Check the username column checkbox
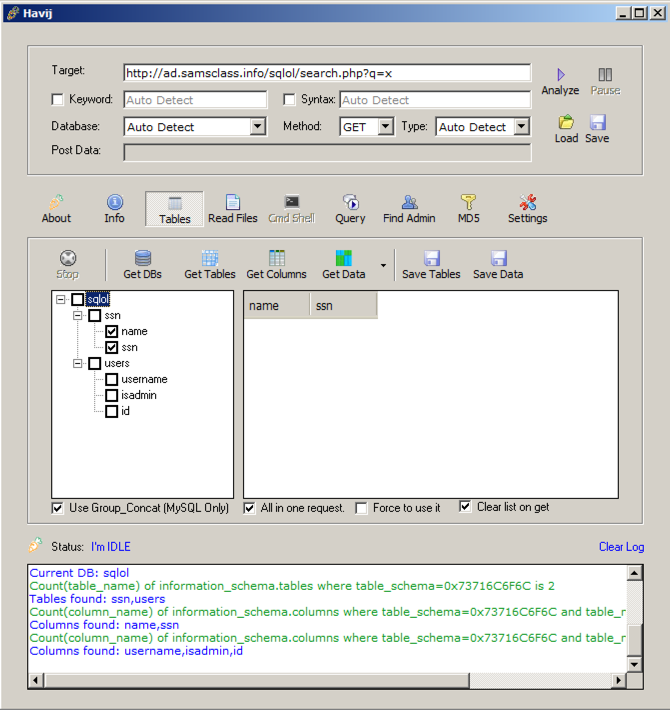 [x=111, y=379]
